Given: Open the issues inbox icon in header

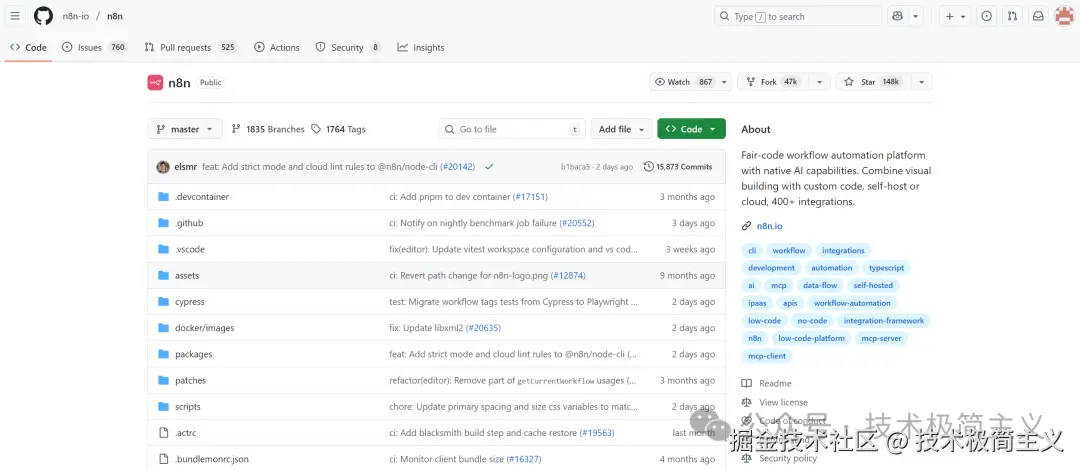Looking at the screenshot, I should [986, 16].
